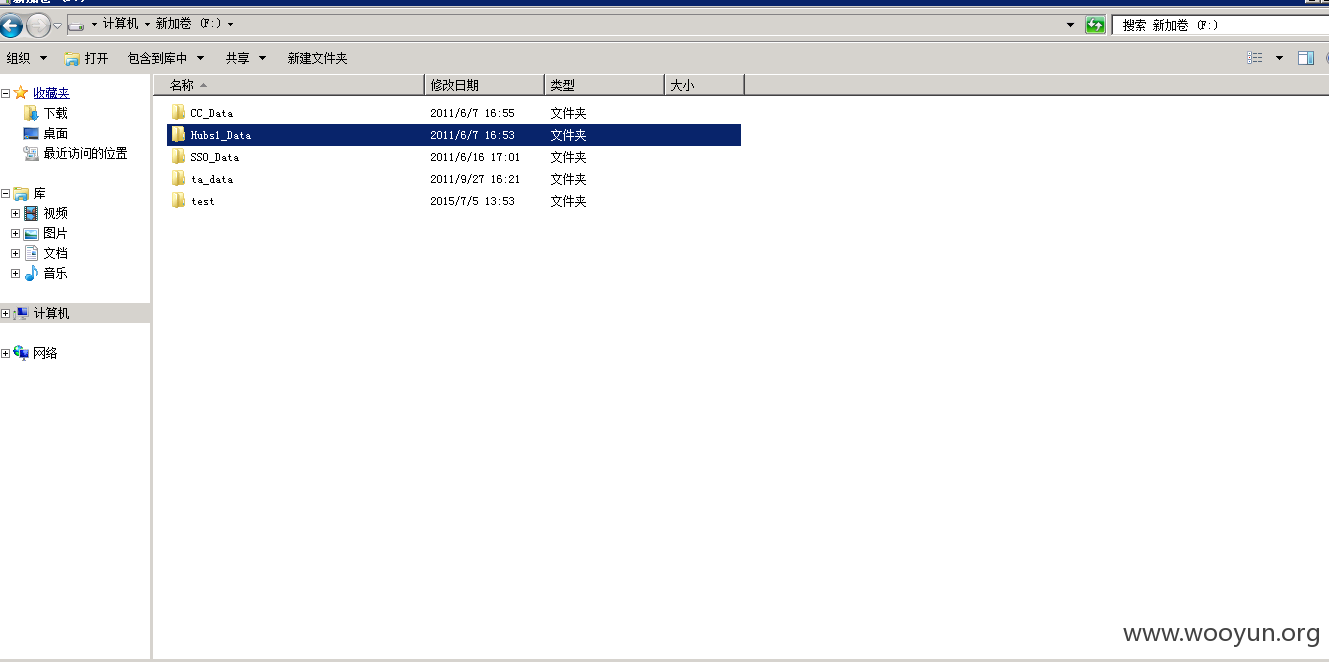Image resolution: width=1329 pixels, height=662 pixels.
Task: Click the 视频 library icon
Action: coord(31,213)
